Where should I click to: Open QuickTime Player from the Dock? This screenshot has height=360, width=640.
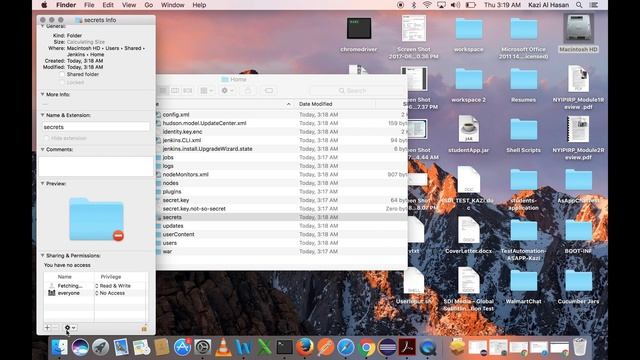click(x=428, y=347)
